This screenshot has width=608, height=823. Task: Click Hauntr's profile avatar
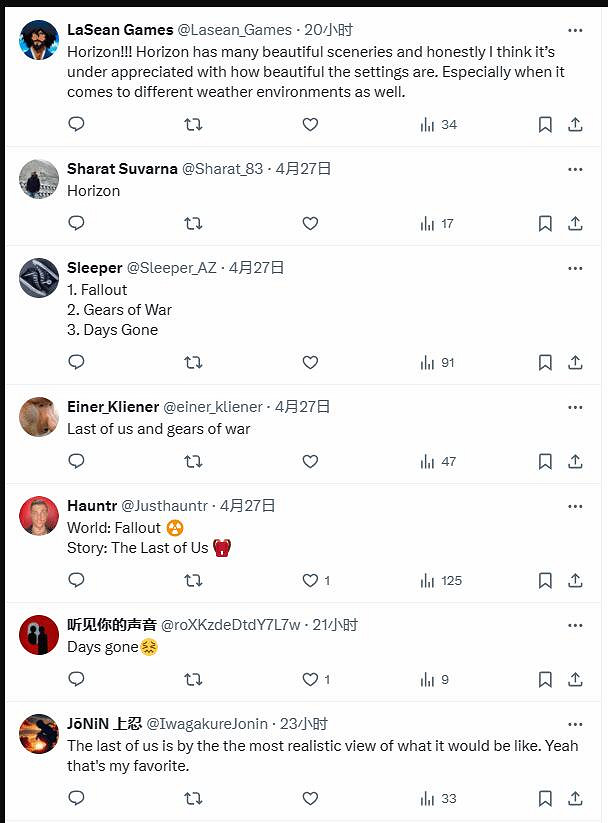click(x=39, y=516)
